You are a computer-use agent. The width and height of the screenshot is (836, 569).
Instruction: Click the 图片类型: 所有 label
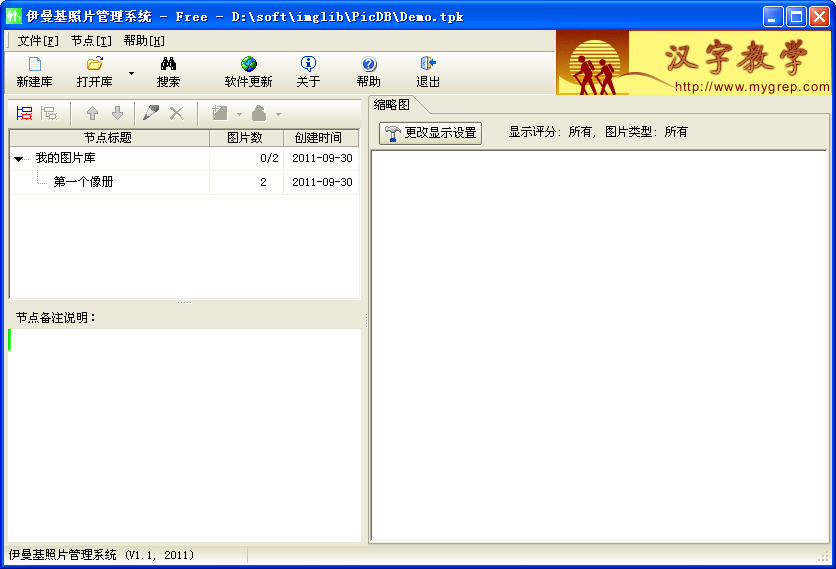click(x=646, y=132)
